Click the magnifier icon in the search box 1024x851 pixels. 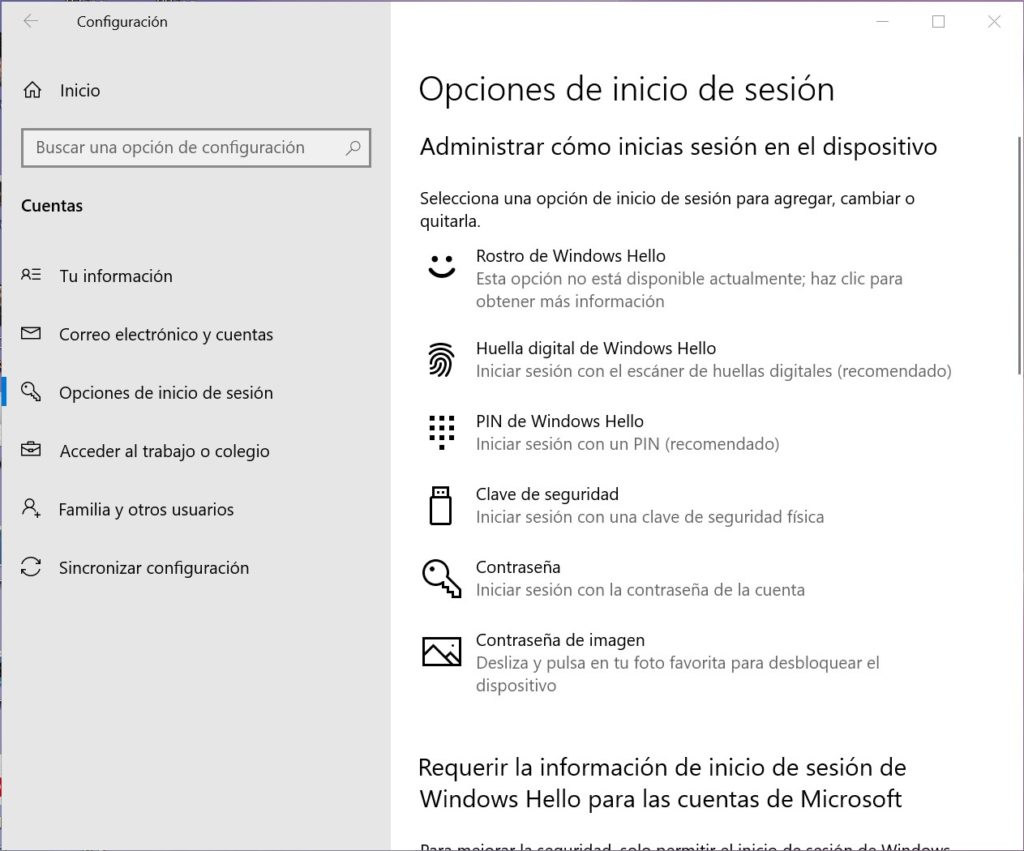tap(353, 148)
